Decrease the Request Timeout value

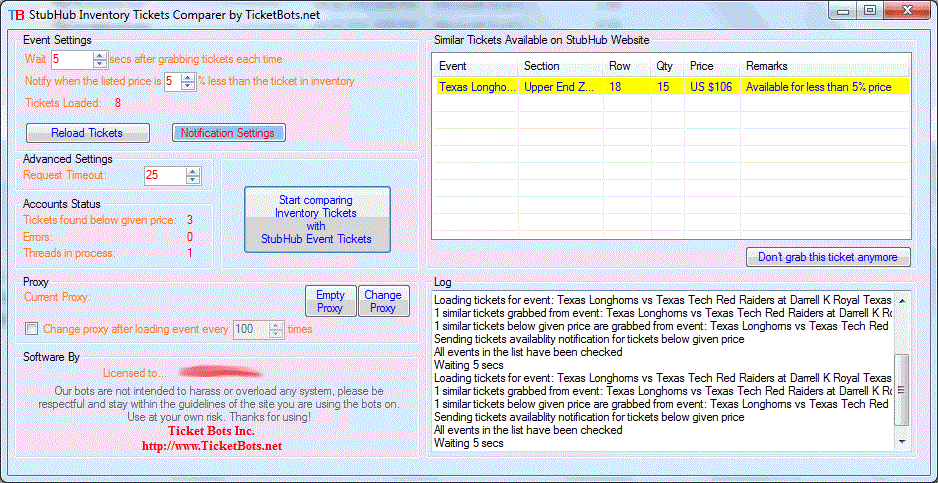pyautogui.click(x=193, y=180)
